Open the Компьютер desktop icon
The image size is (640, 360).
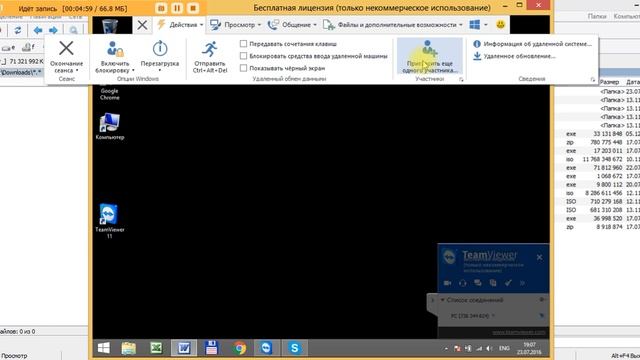(x=110, y=127)
